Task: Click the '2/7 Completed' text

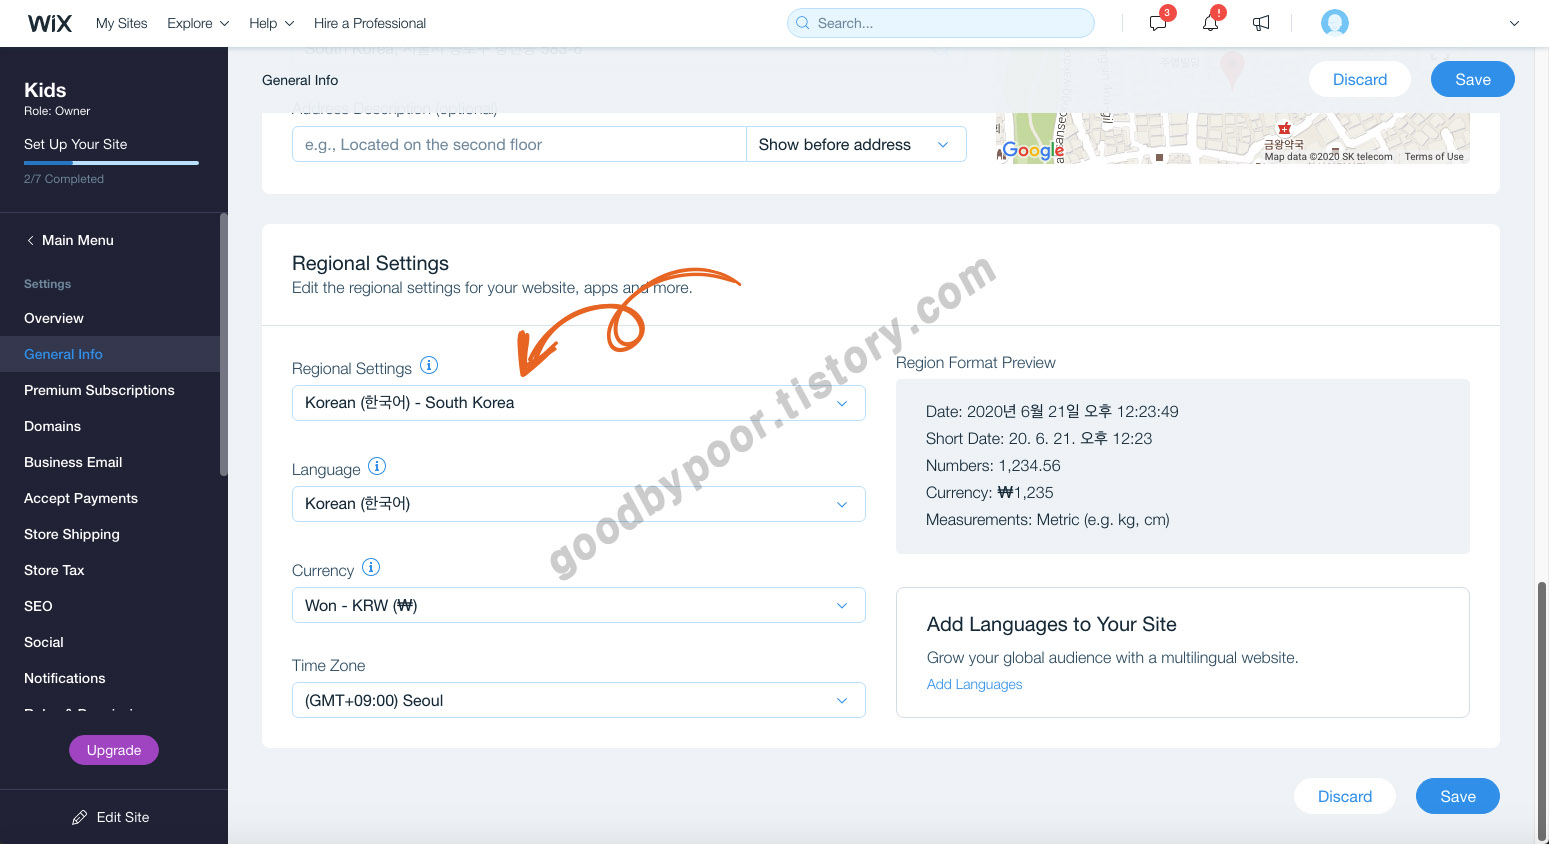Action: 64,179
